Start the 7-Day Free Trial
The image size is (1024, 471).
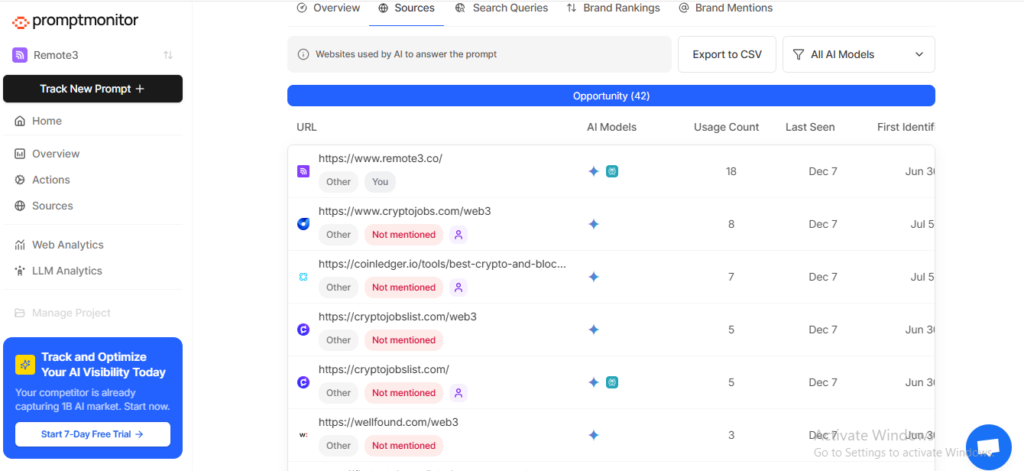[92, 434]
